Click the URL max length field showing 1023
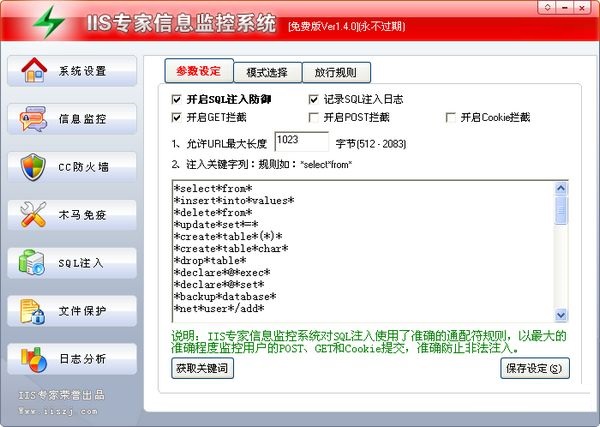Screen dimensions: 600x427 302,142
